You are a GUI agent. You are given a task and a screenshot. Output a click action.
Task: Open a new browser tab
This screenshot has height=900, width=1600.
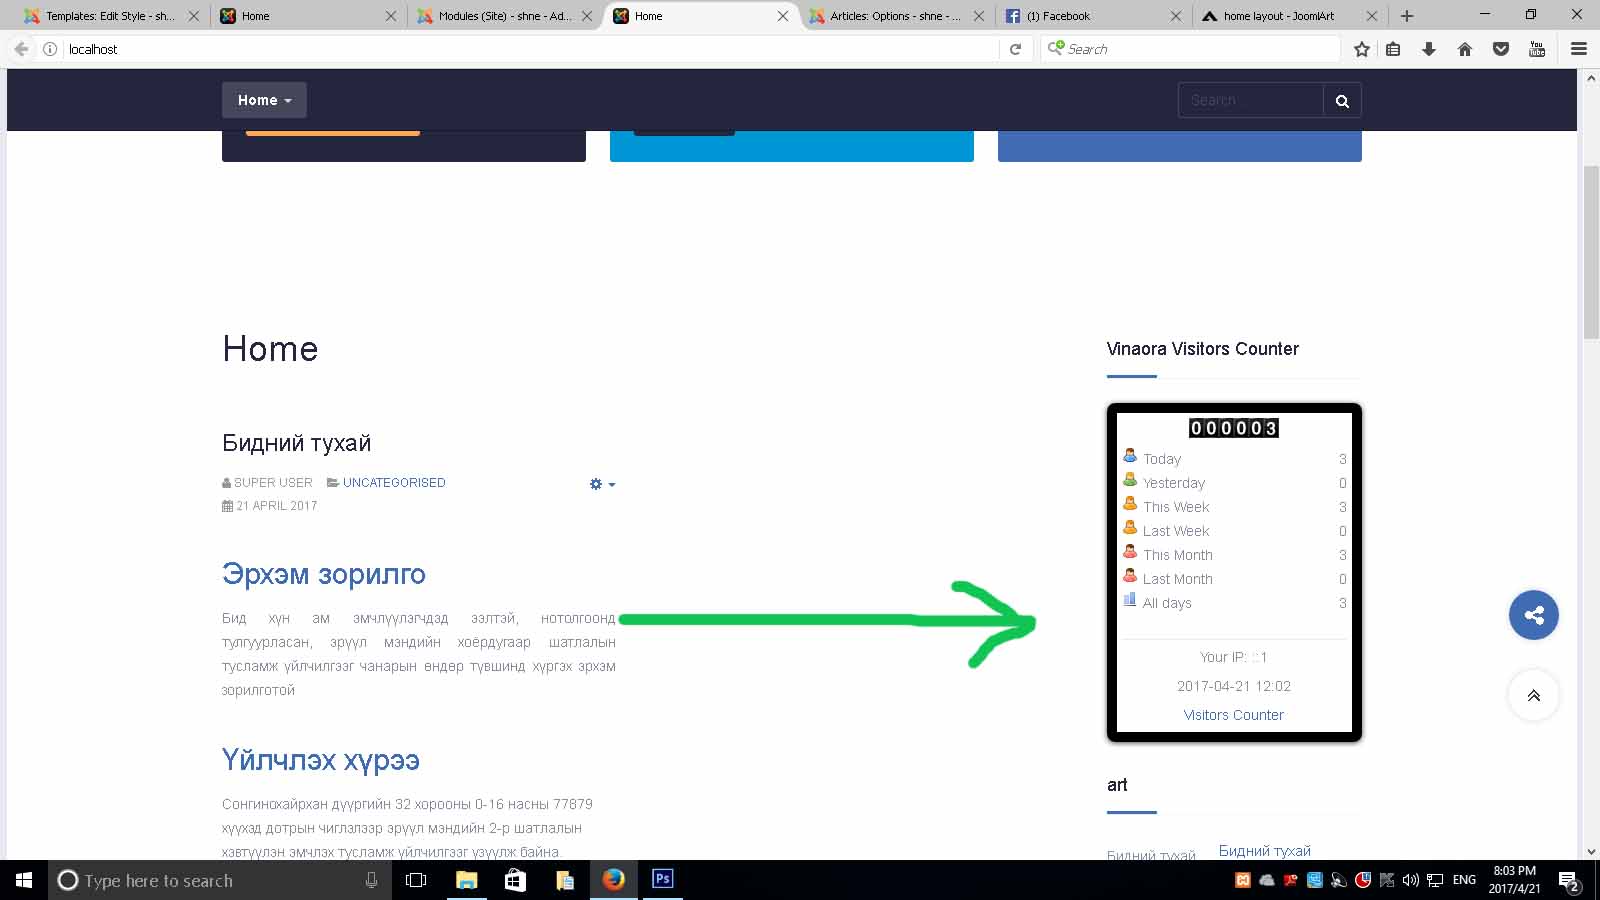point(1407,16)
